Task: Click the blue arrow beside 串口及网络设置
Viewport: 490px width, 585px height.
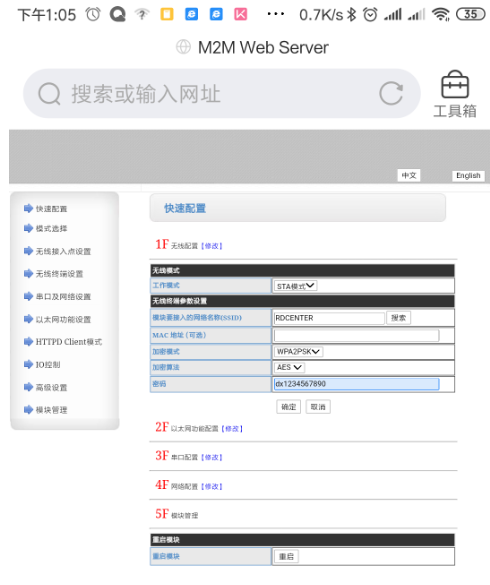Action: click(x=28, y=297)
